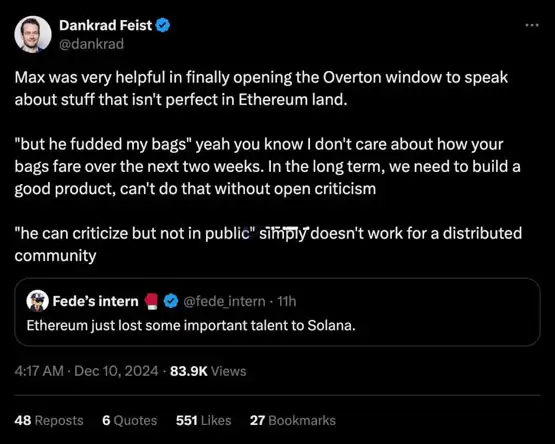Open Dankrad Feist's profile avatar
Image resolution: width=555 pixels, height=444 pixels.
[33, 34]
